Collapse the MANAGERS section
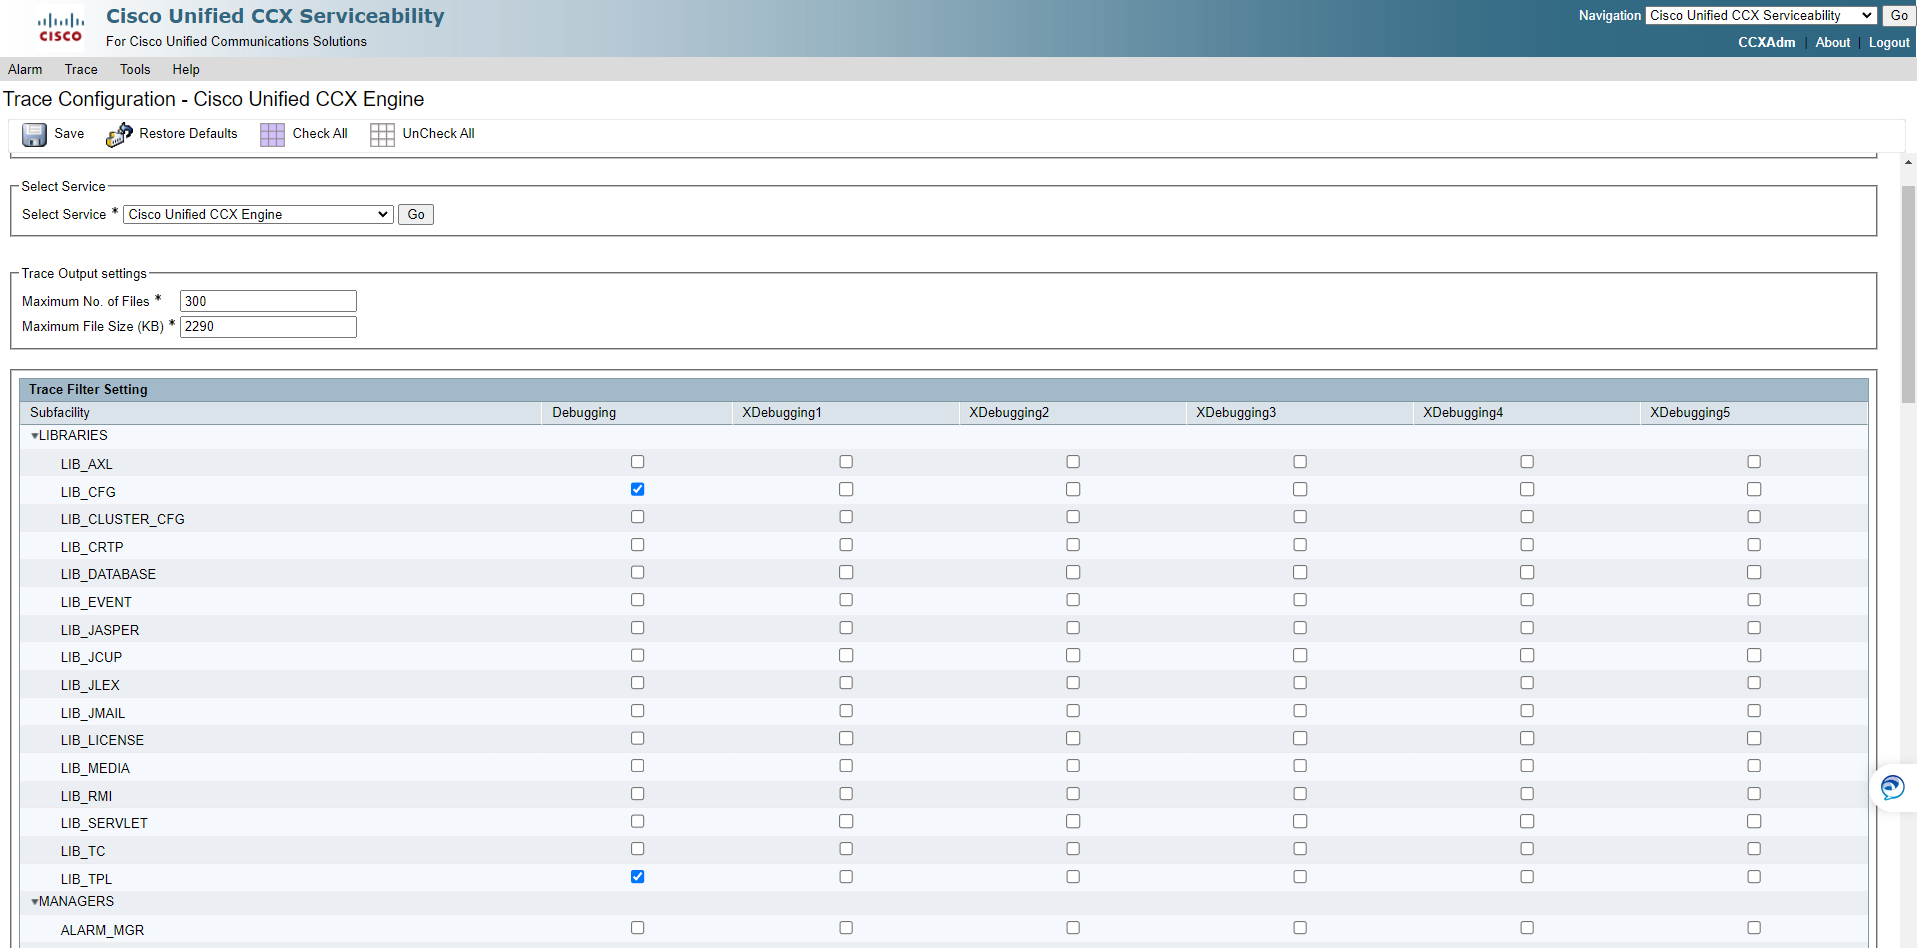1917x948 pixels. point(35,901)
